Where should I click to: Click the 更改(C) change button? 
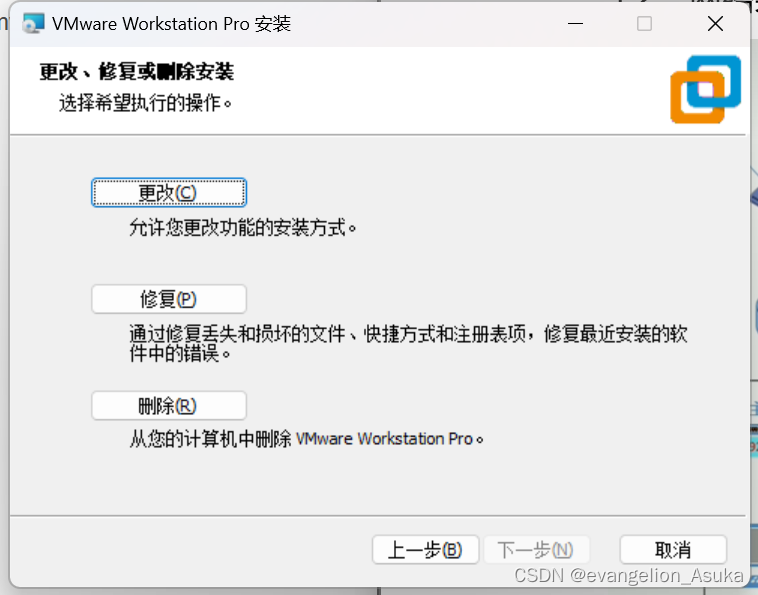coord(169,192)
